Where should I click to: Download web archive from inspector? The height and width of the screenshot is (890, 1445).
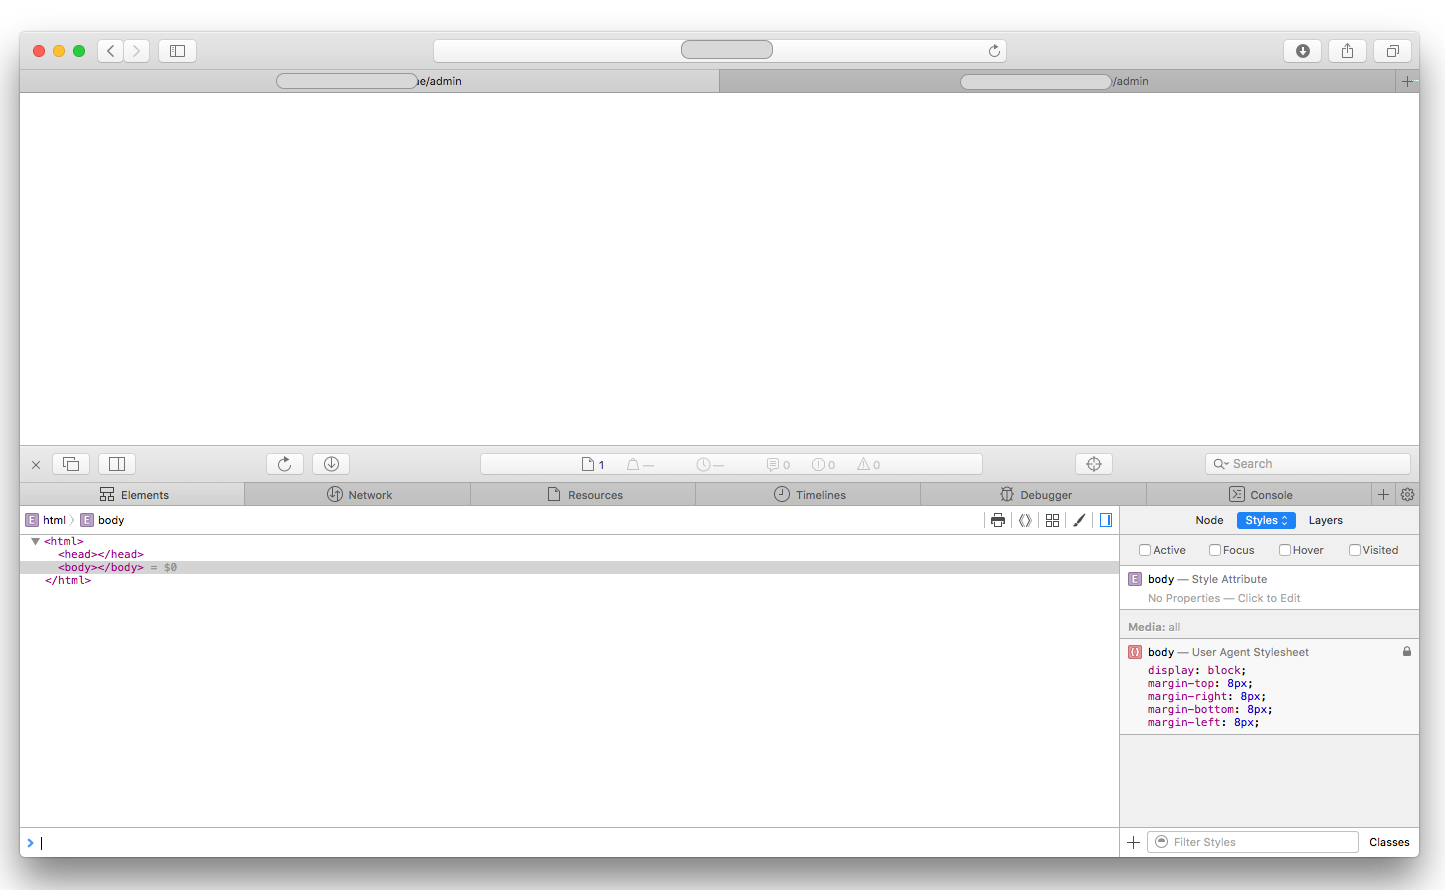click(x=331, y=464)
